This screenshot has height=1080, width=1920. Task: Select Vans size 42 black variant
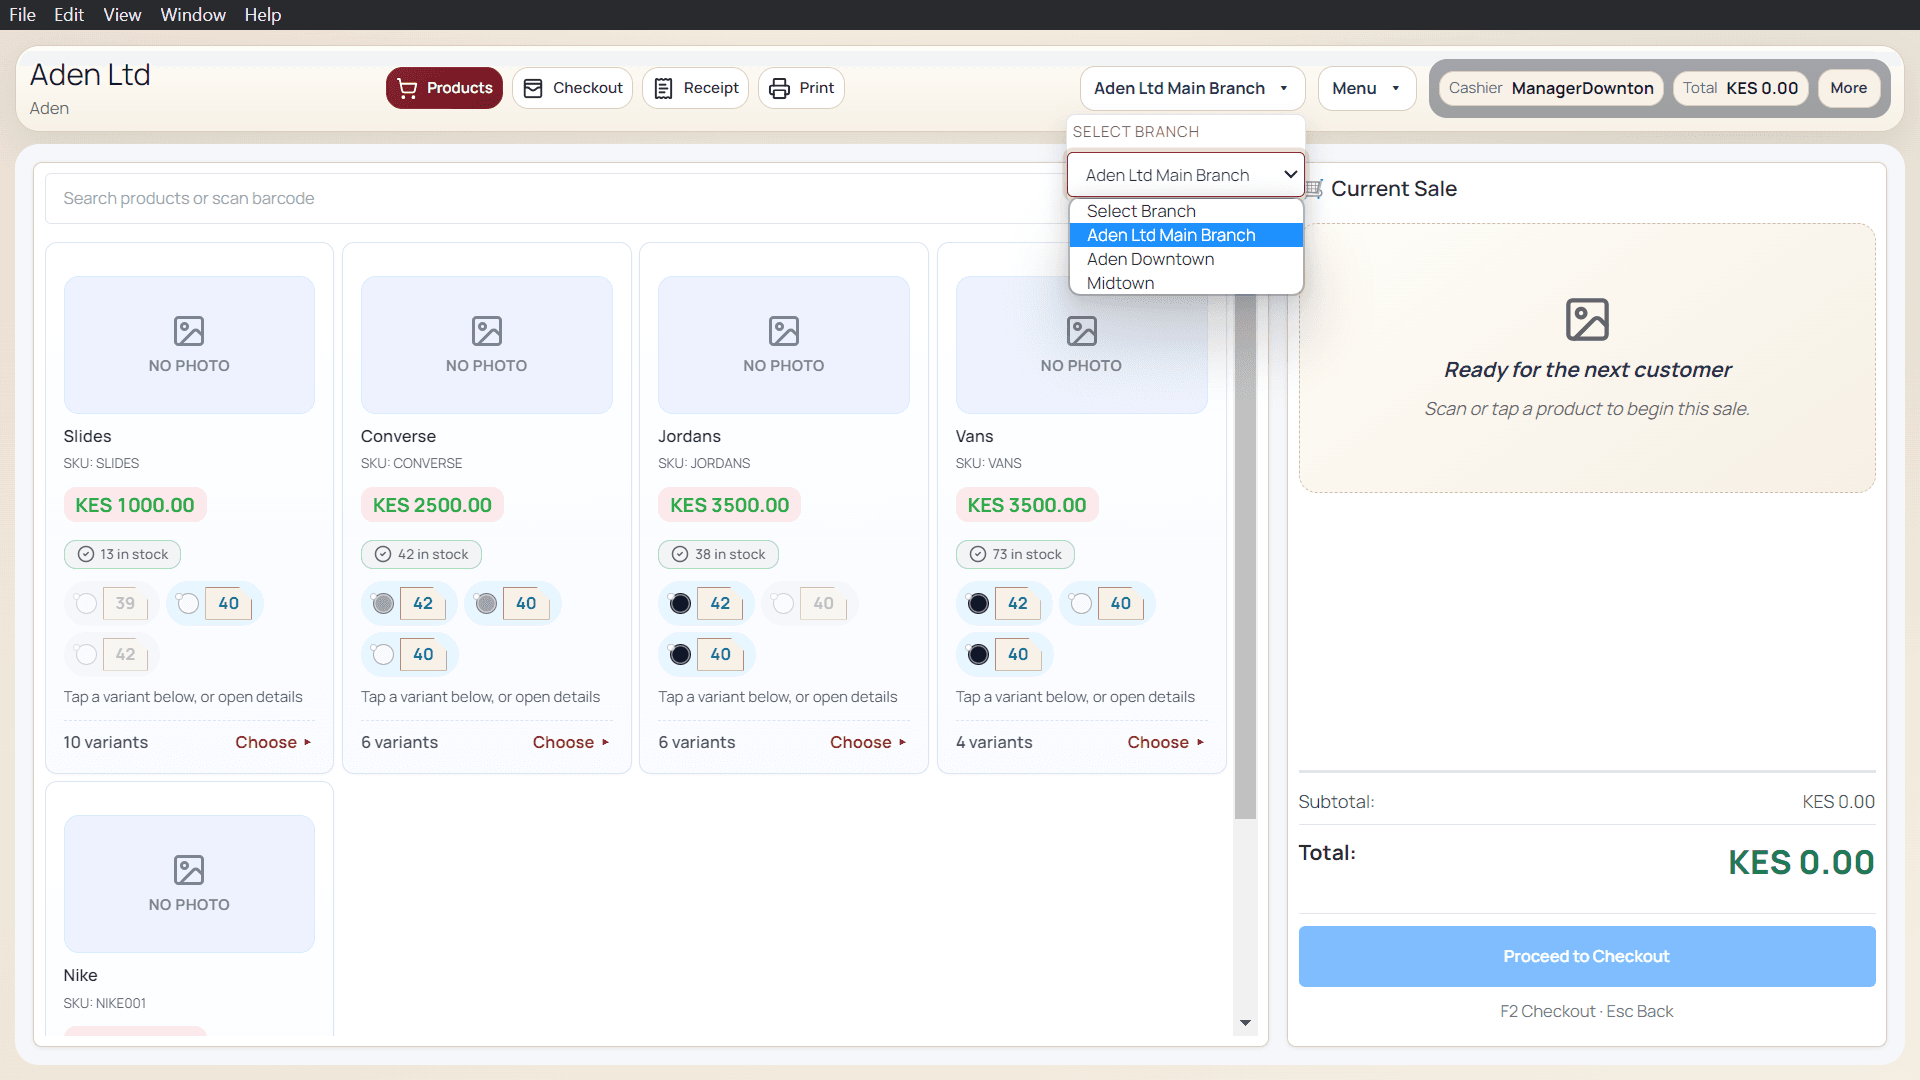pos(1004,603)
